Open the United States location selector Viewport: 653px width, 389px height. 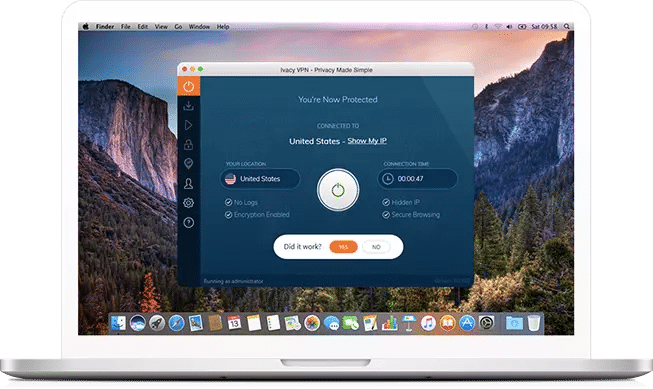pos(260,179)
